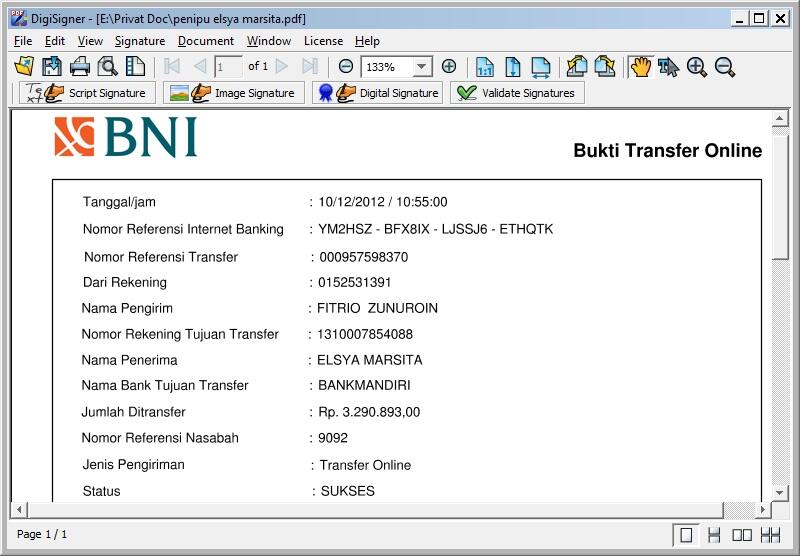Click the Print icon
800x556 pixels.
coord(80,67)
